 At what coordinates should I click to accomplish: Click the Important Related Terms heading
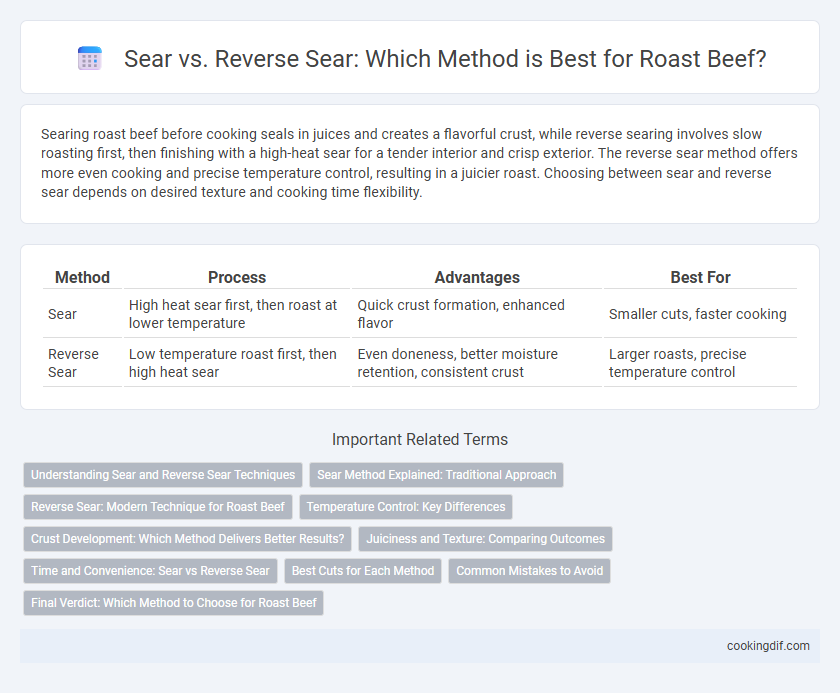coord(420,440)
